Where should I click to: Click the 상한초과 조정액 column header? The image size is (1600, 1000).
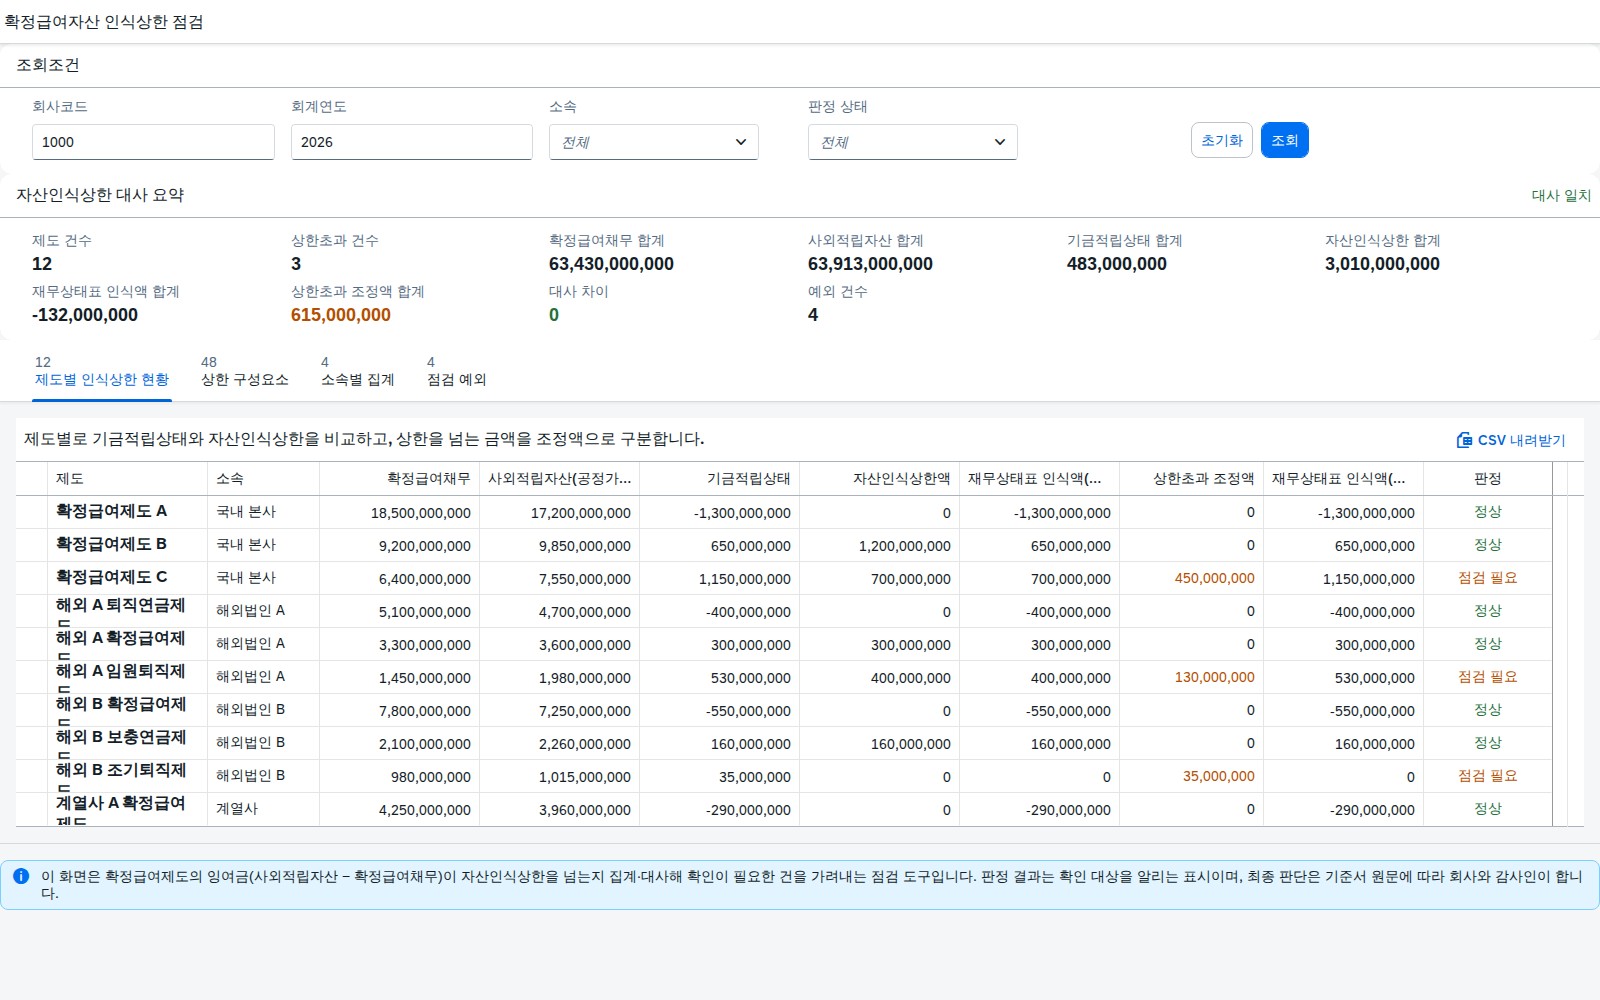(1192, 479)
